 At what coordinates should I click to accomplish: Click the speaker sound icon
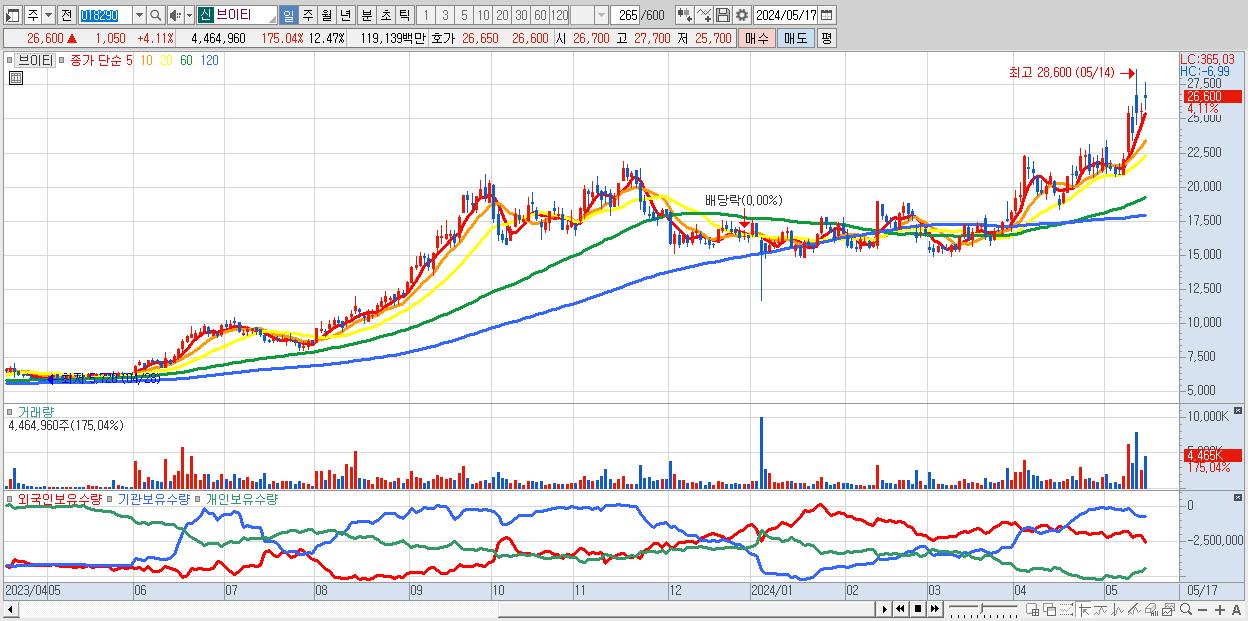[175, 15]
